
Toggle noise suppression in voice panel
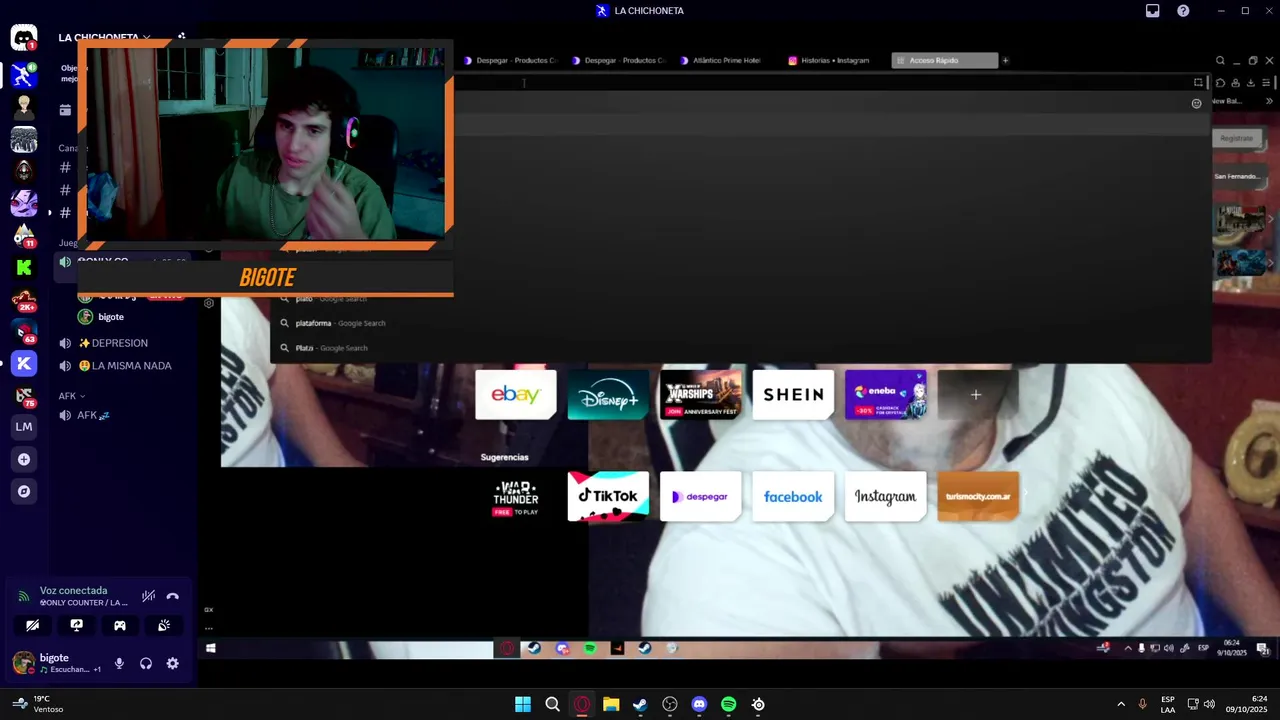click(x=148, y=596)
